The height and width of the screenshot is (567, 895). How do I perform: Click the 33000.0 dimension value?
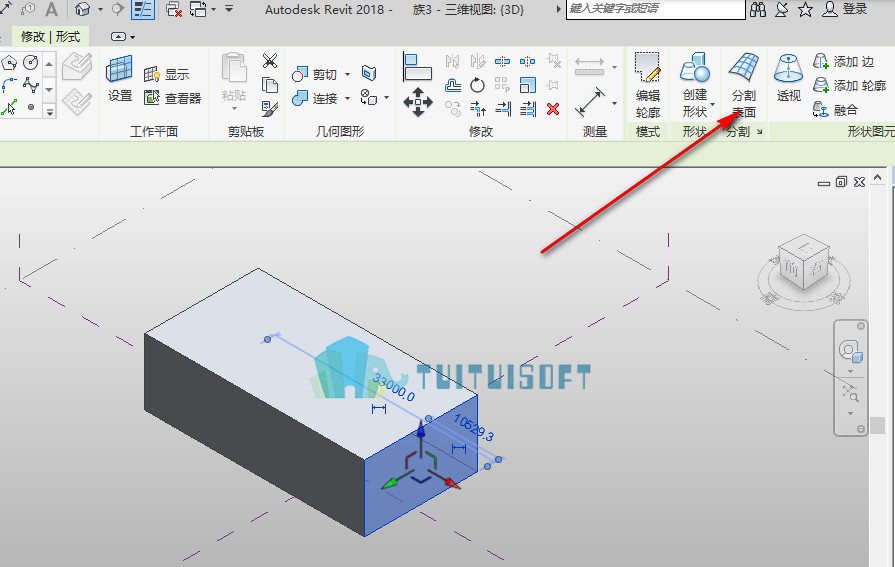pos(393,388)
